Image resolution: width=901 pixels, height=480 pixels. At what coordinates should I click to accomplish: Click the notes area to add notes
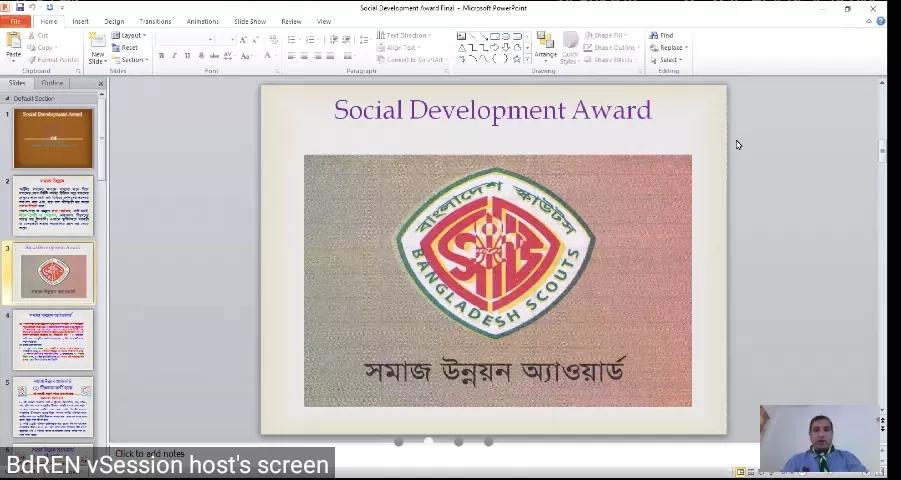point(150,454)
